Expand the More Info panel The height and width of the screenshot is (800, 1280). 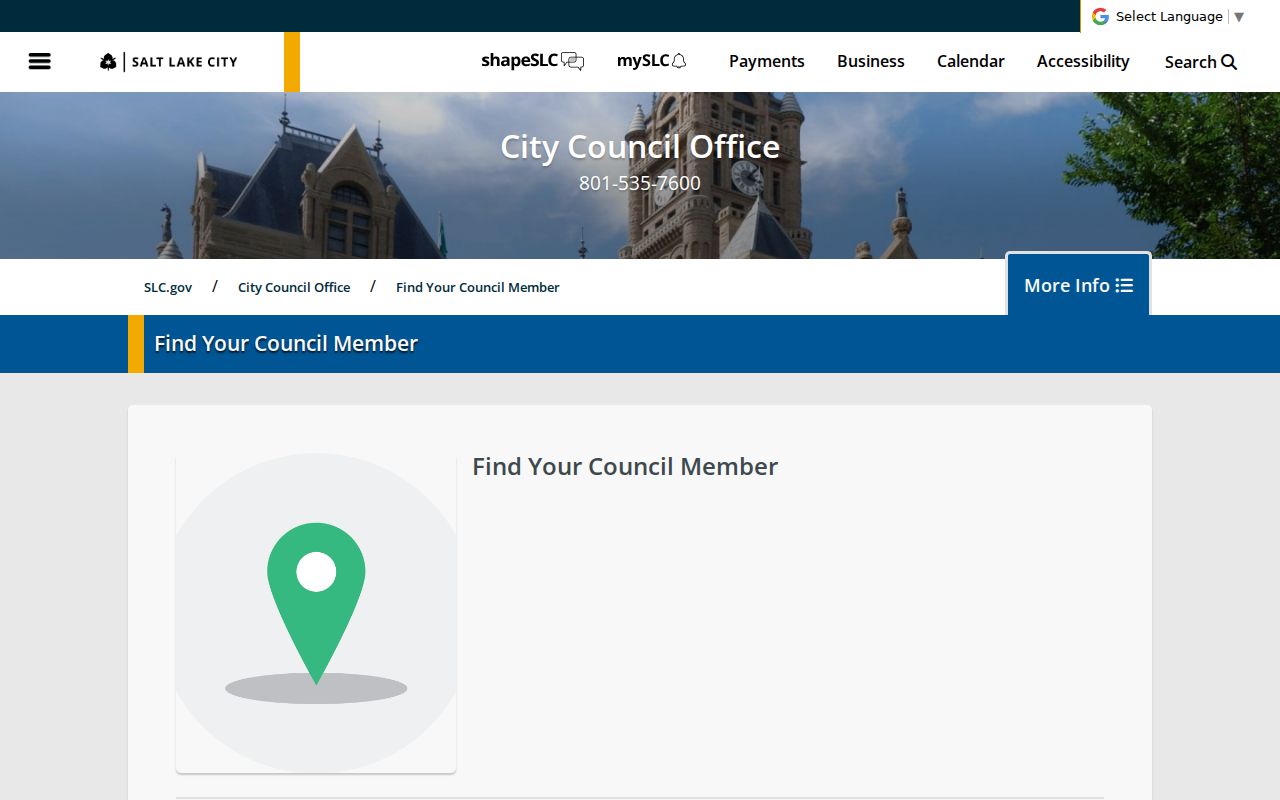pos(1078,285)
